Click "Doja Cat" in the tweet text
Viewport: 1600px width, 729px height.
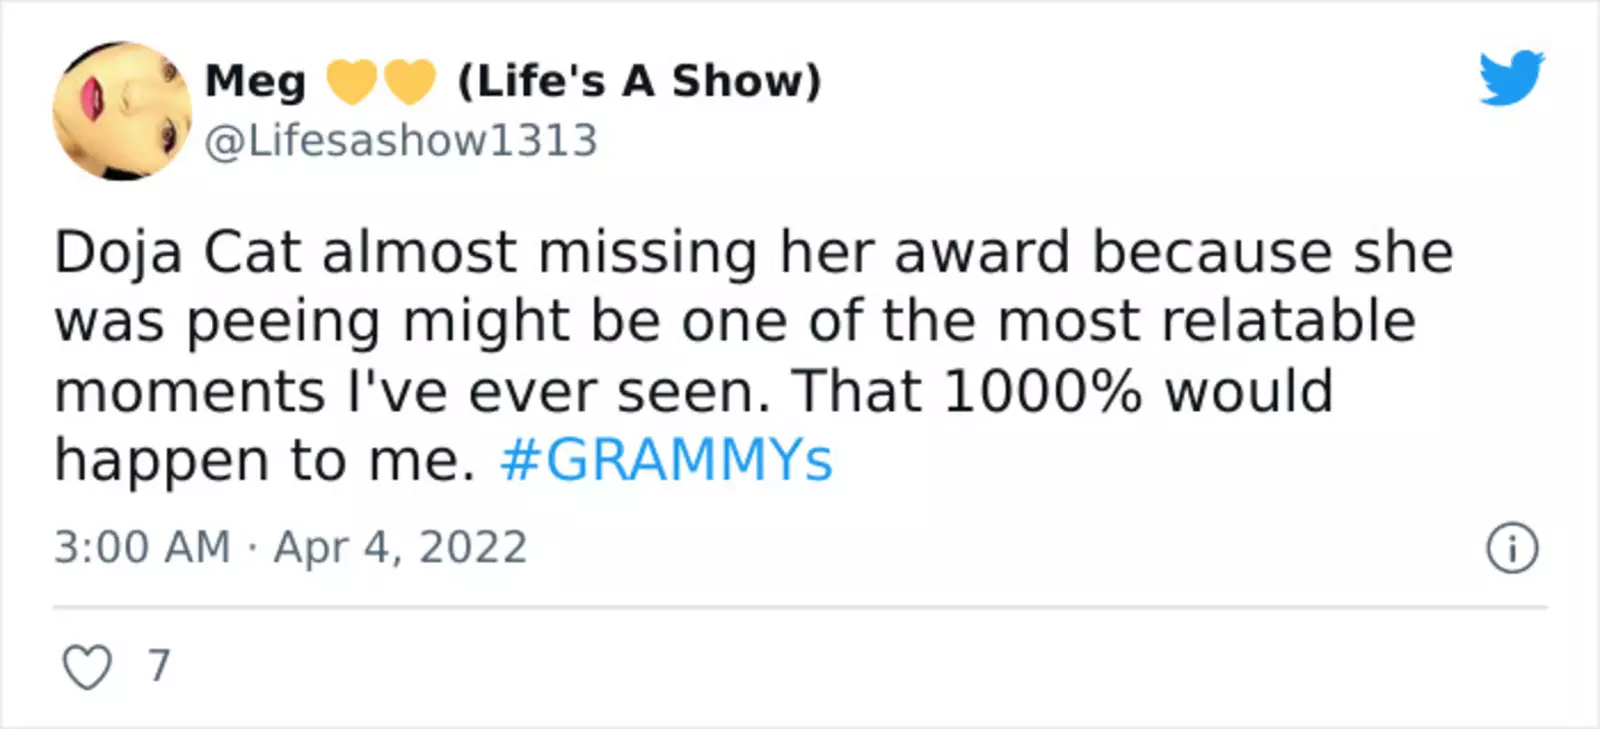(x=177, y=252)
